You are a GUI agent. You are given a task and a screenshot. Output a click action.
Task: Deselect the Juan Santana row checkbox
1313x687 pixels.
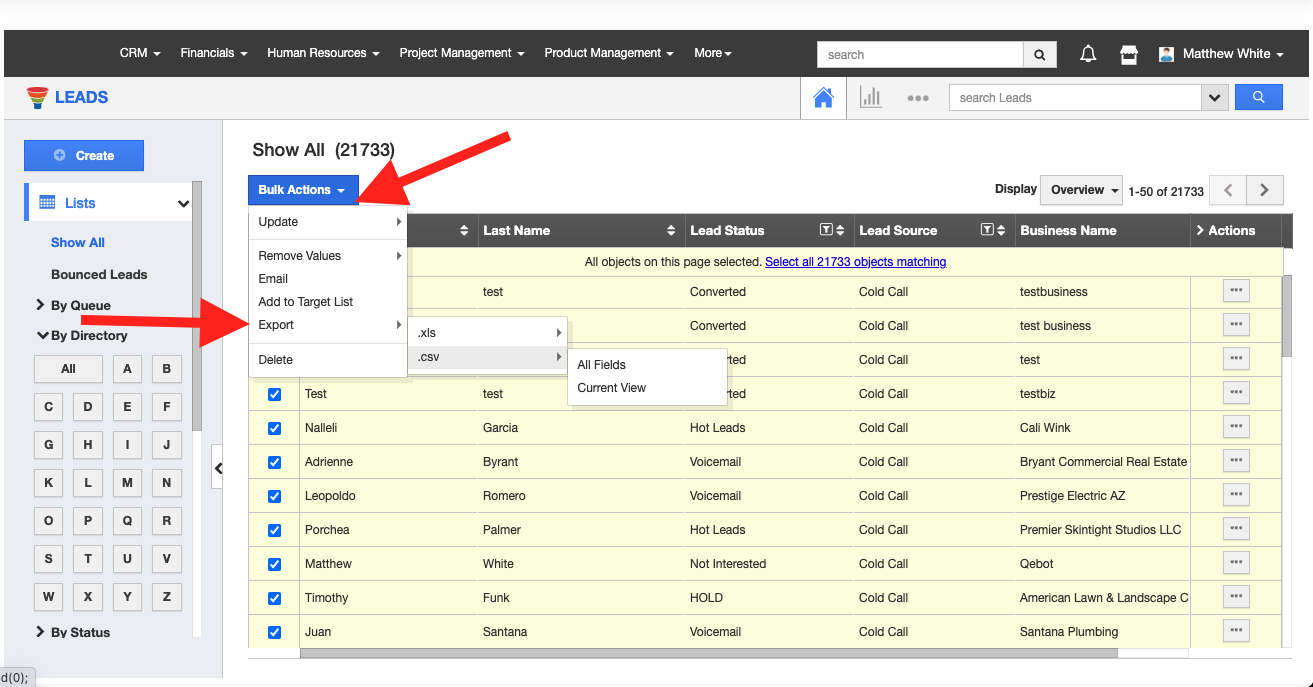(275, 632)
